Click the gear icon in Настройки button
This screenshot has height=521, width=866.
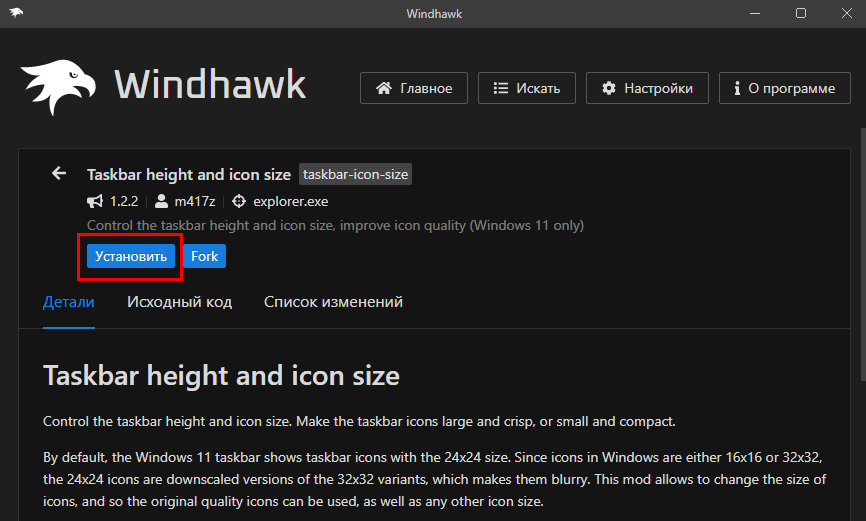pyautogui.click(x=609, y=88)
